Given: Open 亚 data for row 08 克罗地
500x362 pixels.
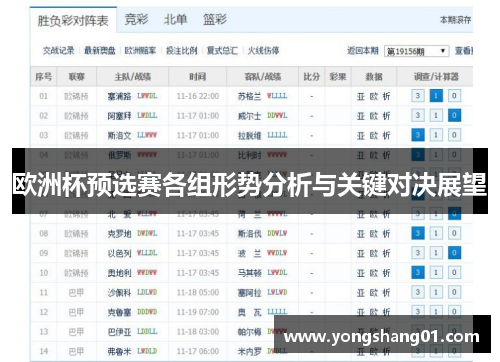Looking at the screenshot, I should 361,234.
